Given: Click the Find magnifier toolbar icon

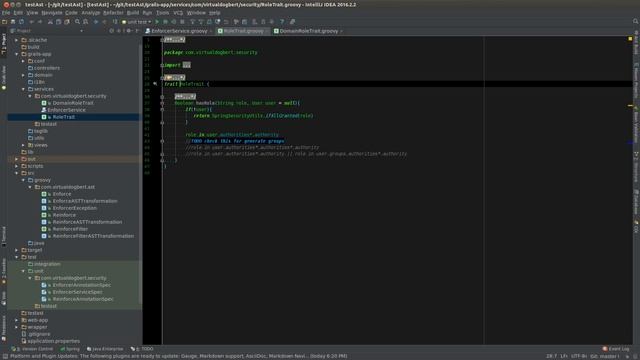Looking at the screenshot, I should click(x=77, y=22).
